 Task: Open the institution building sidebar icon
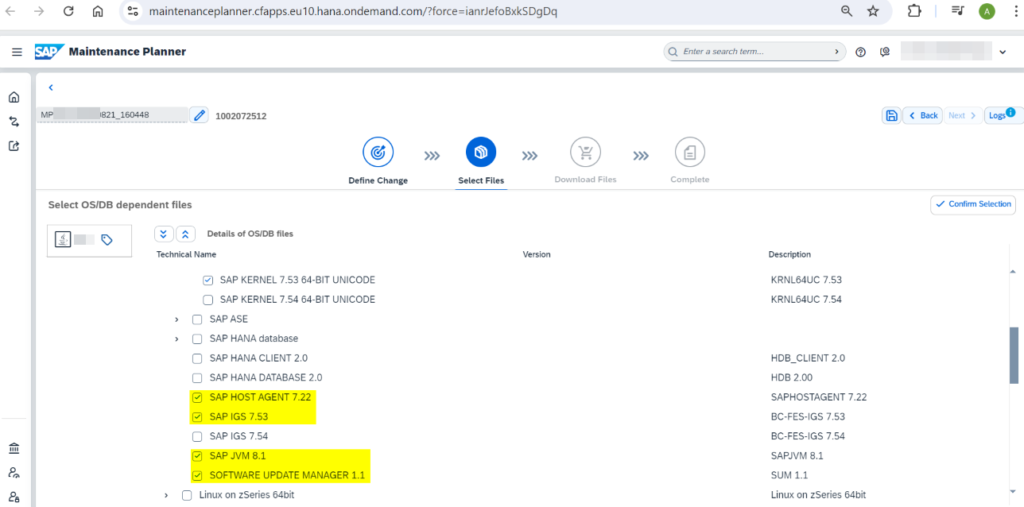pos(14,448)
